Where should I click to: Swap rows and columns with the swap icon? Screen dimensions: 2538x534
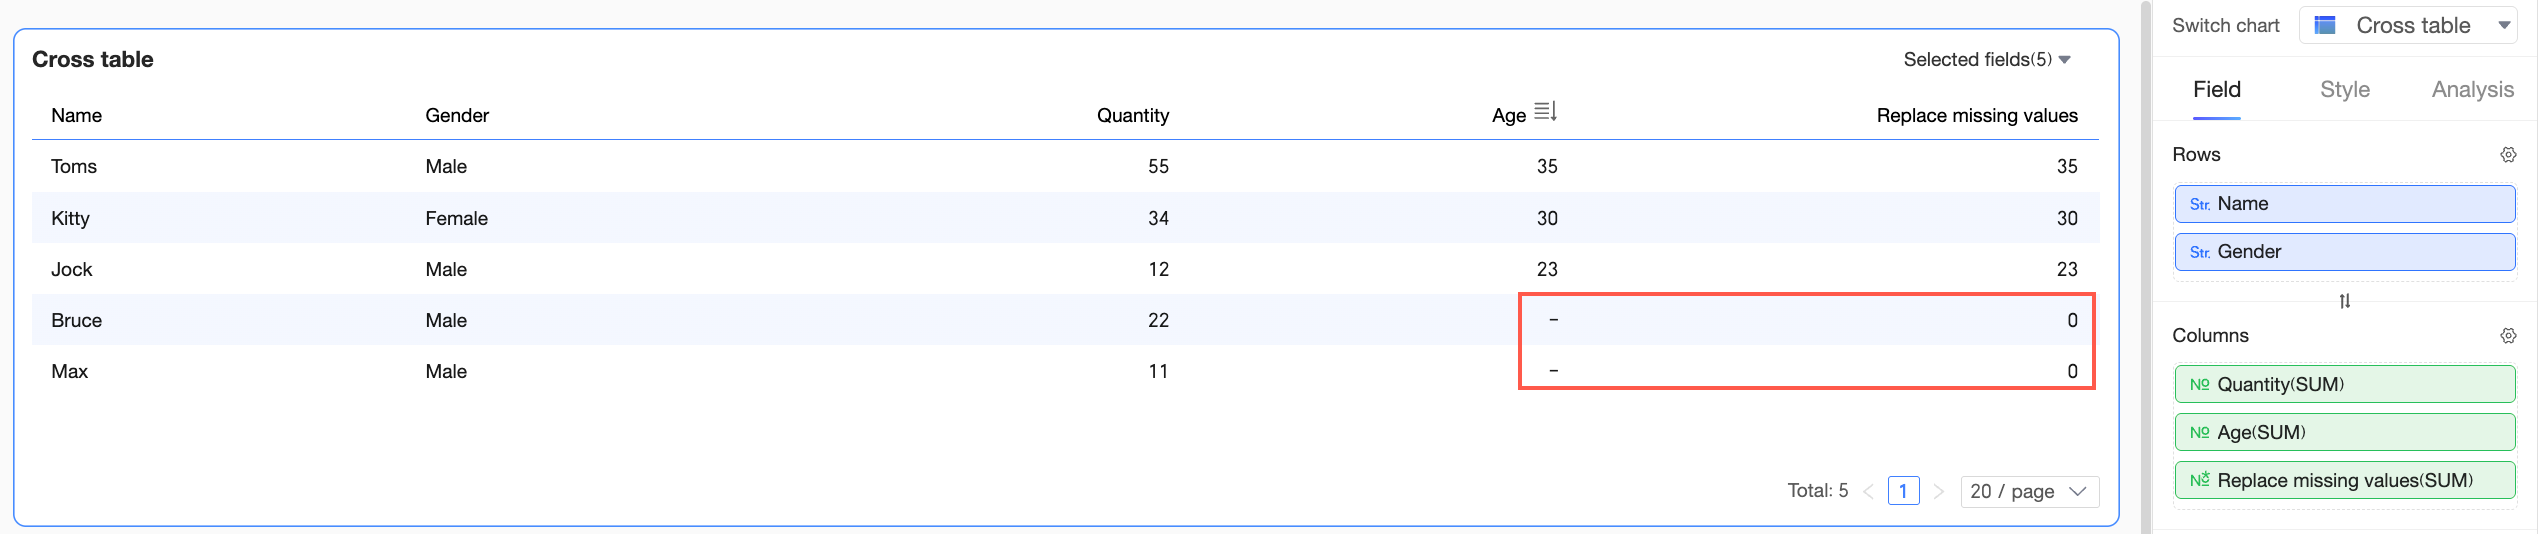[x=2344, y=301]
